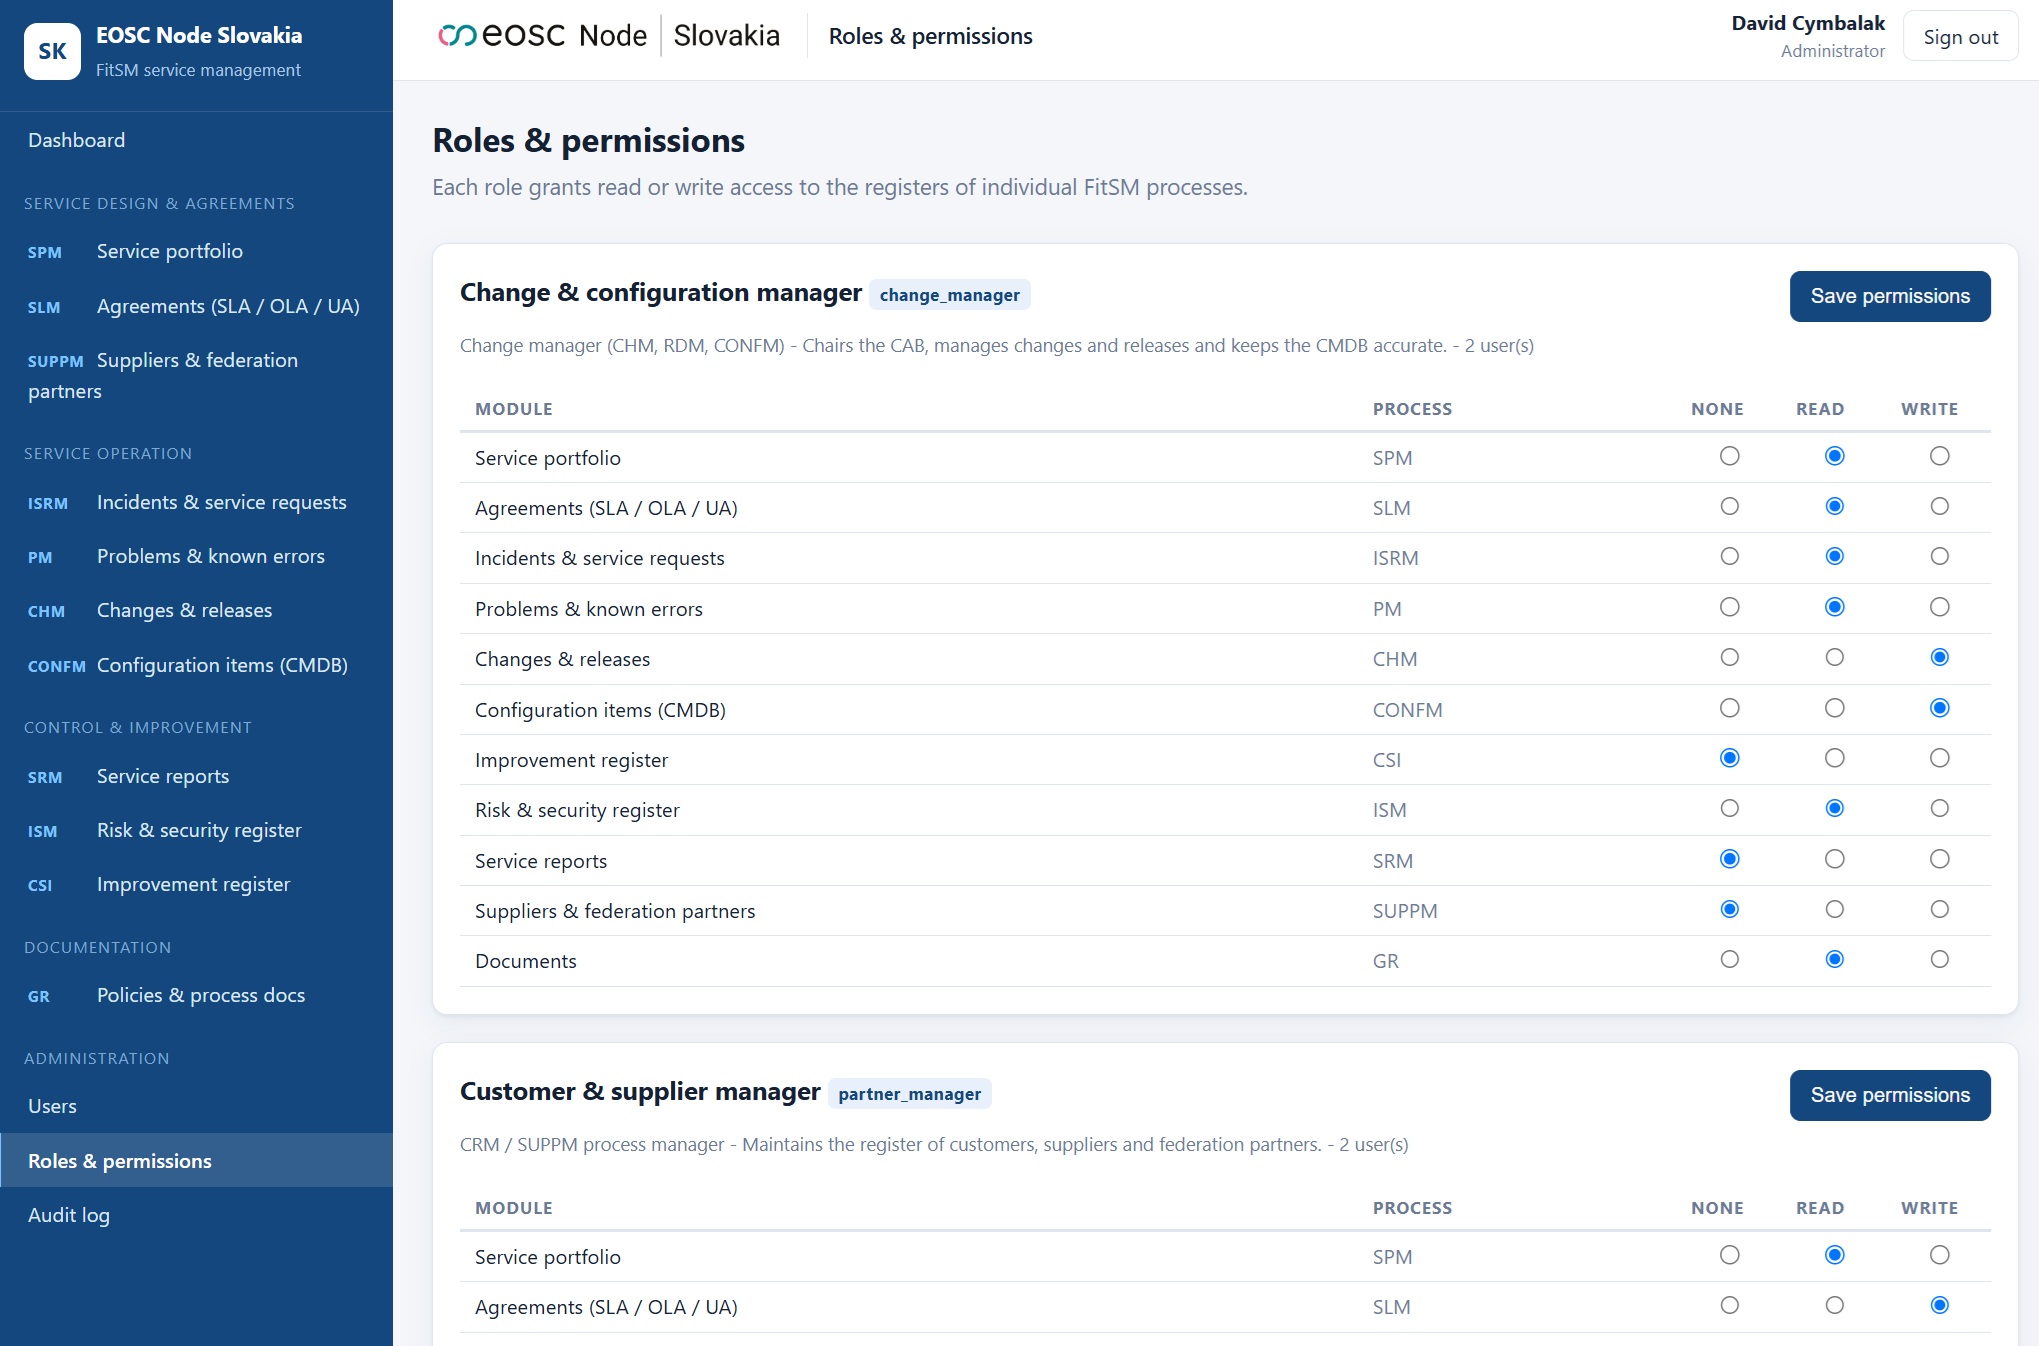
Task: Set Documents row to Write
Action: [1939, 959]
